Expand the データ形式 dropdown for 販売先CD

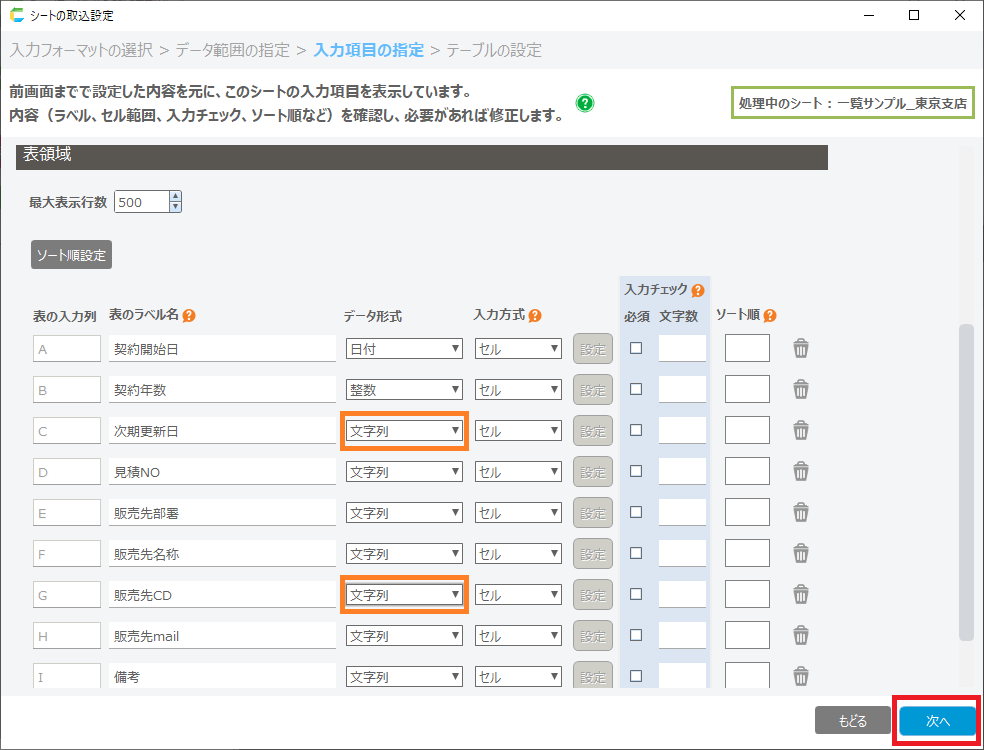(404, 595)
